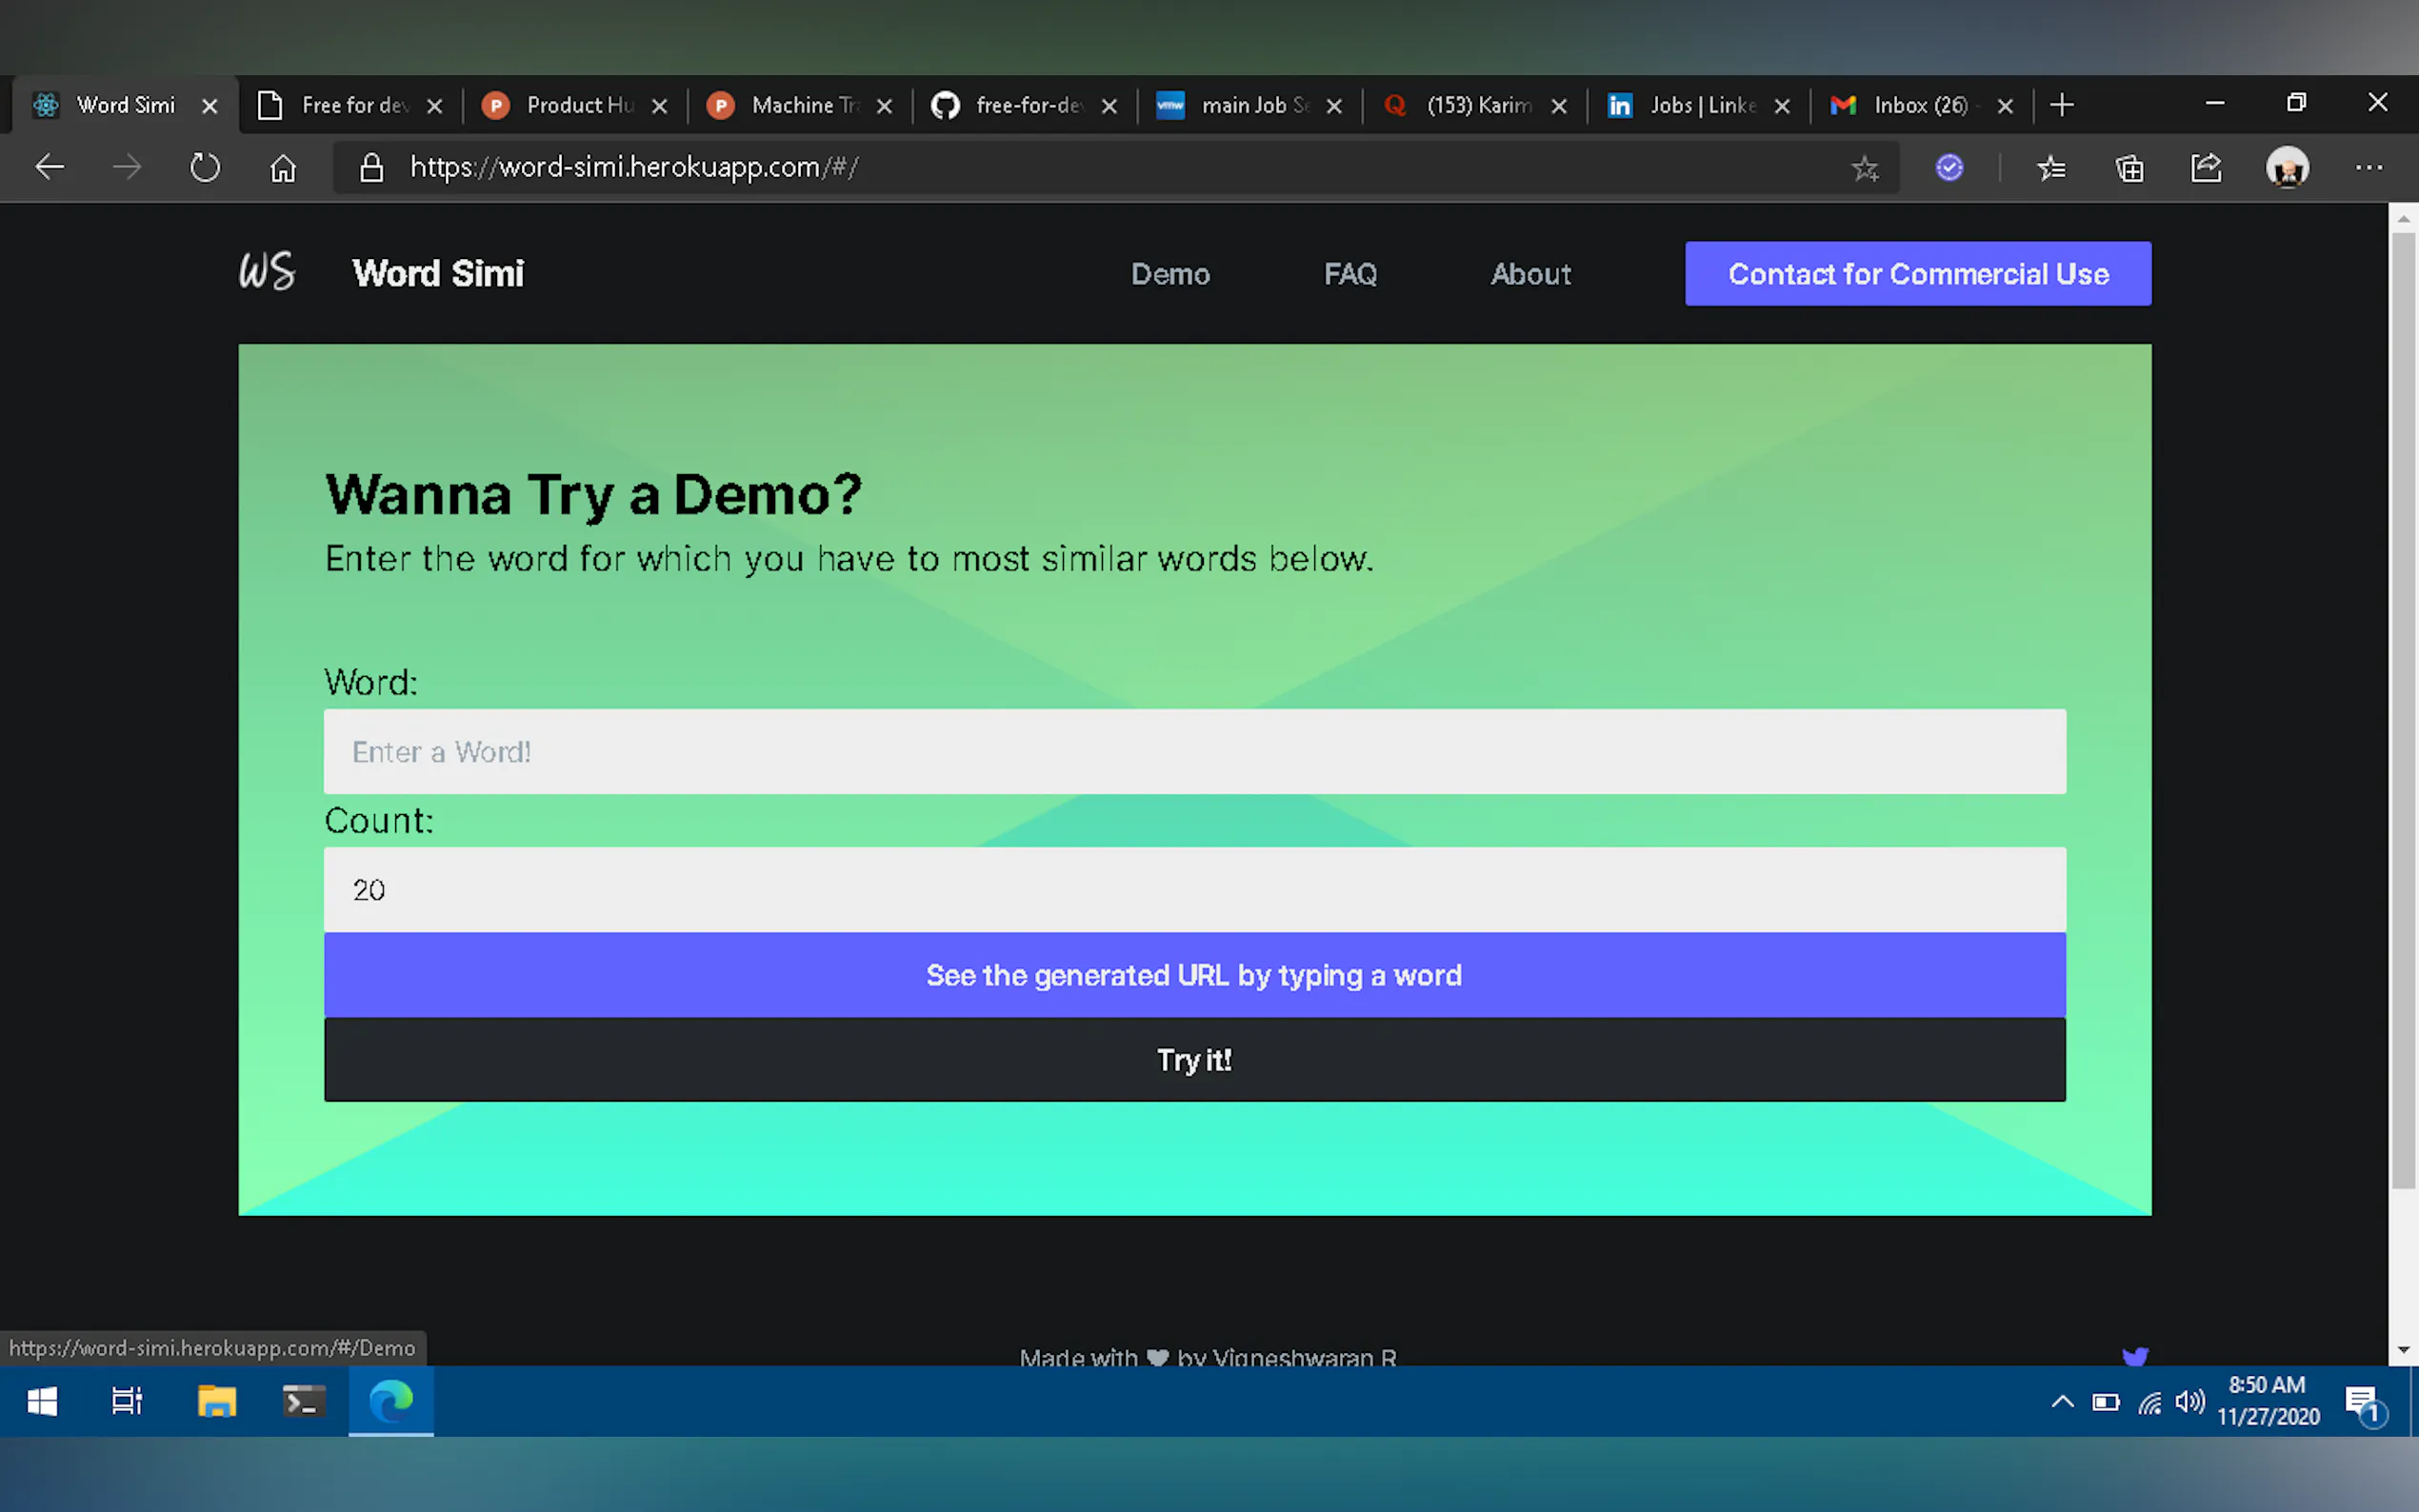
Task: Click the Enter a Word input field
Action: click(1194, 751)
